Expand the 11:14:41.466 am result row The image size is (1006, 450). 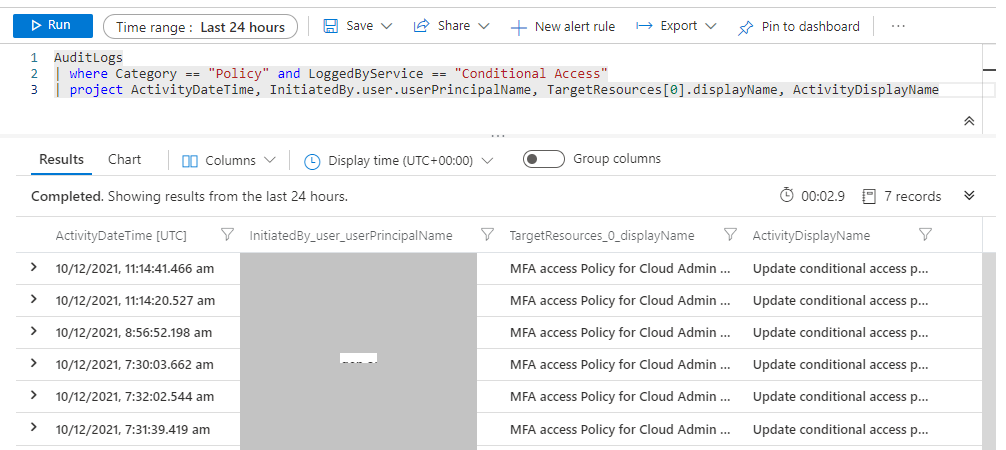pos(34,267)
